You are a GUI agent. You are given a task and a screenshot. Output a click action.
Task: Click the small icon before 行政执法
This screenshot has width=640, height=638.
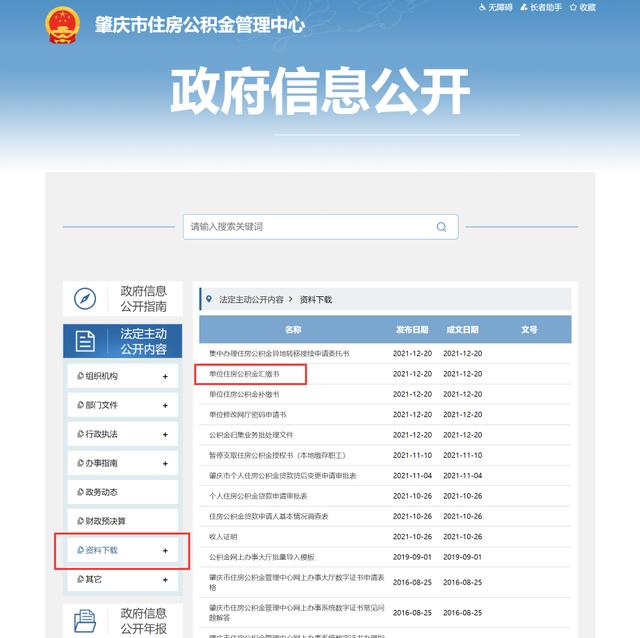pos(80,434)
